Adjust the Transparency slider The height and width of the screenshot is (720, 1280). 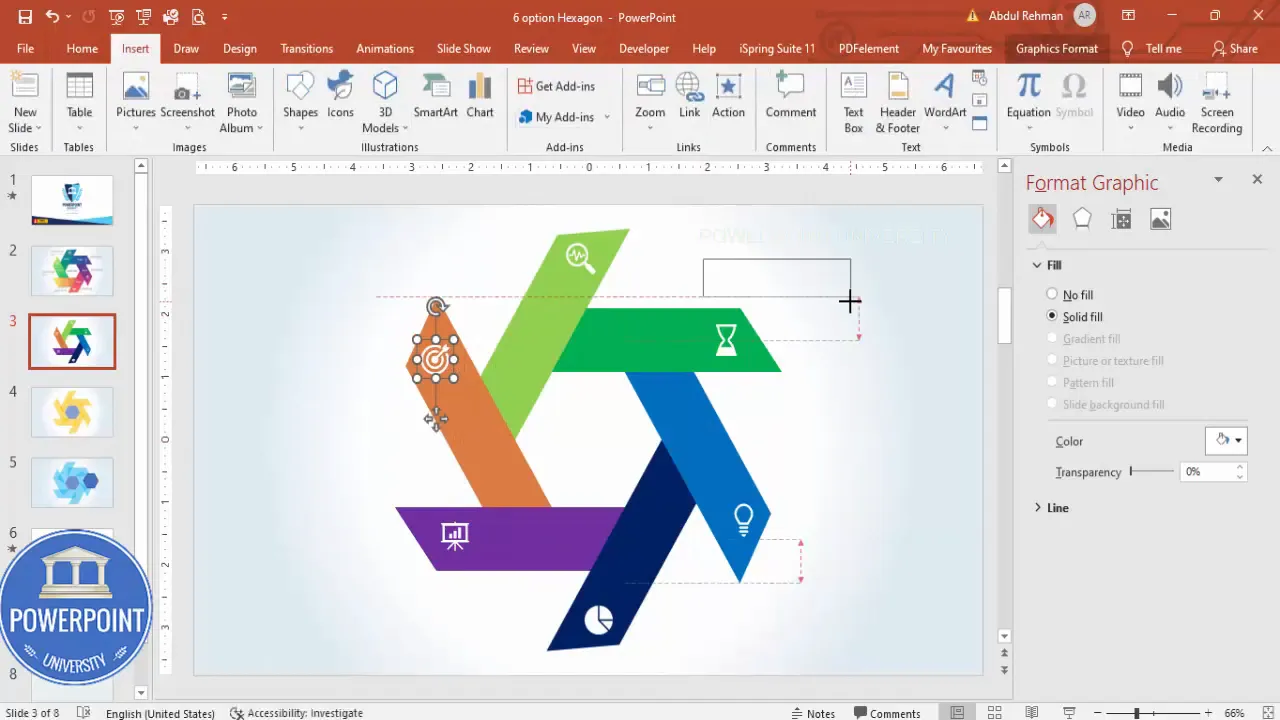click(1152, 471)
